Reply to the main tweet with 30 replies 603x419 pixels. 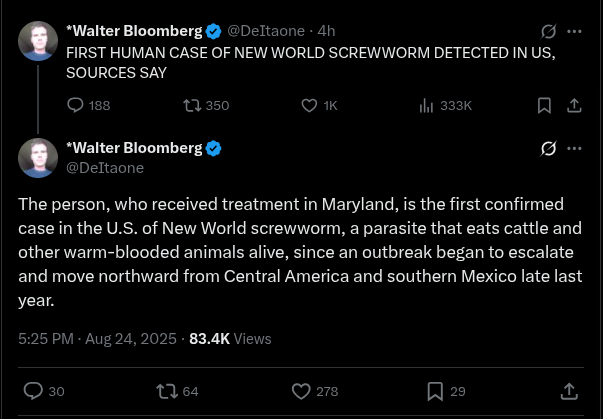pos(33,391)
